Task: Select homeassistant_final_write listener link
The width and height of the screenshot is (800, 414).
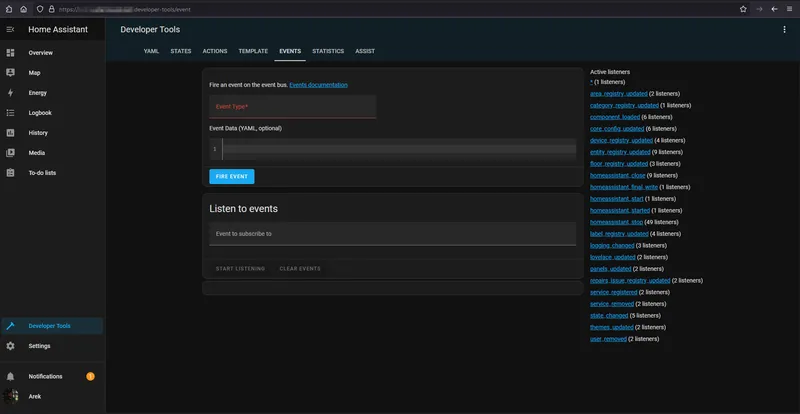Action: click(x=624, y=187)
